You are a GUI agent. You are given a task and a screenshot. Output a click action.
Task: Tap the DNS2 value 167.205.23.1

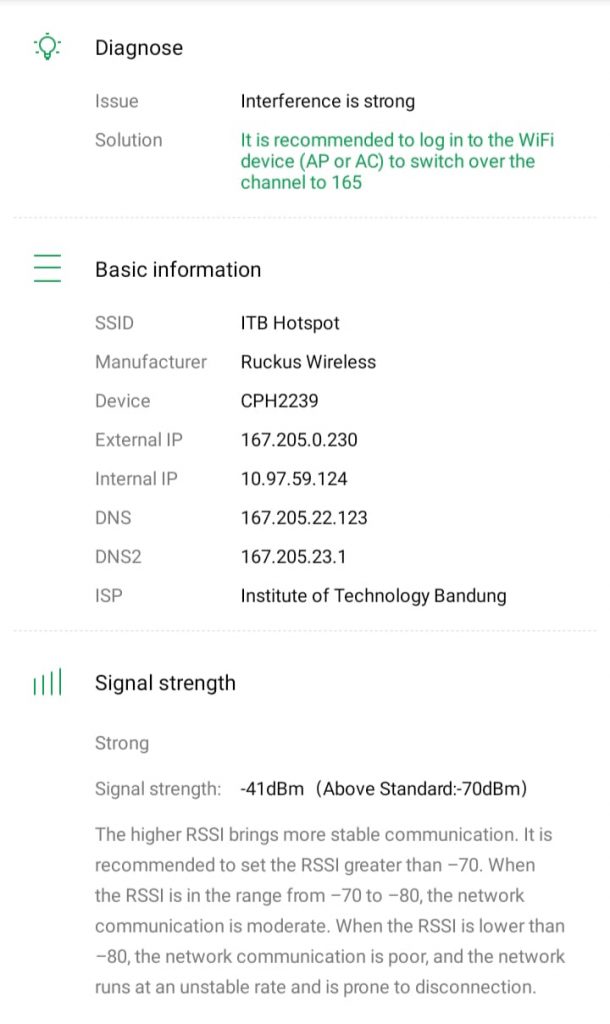pos(294,557)
